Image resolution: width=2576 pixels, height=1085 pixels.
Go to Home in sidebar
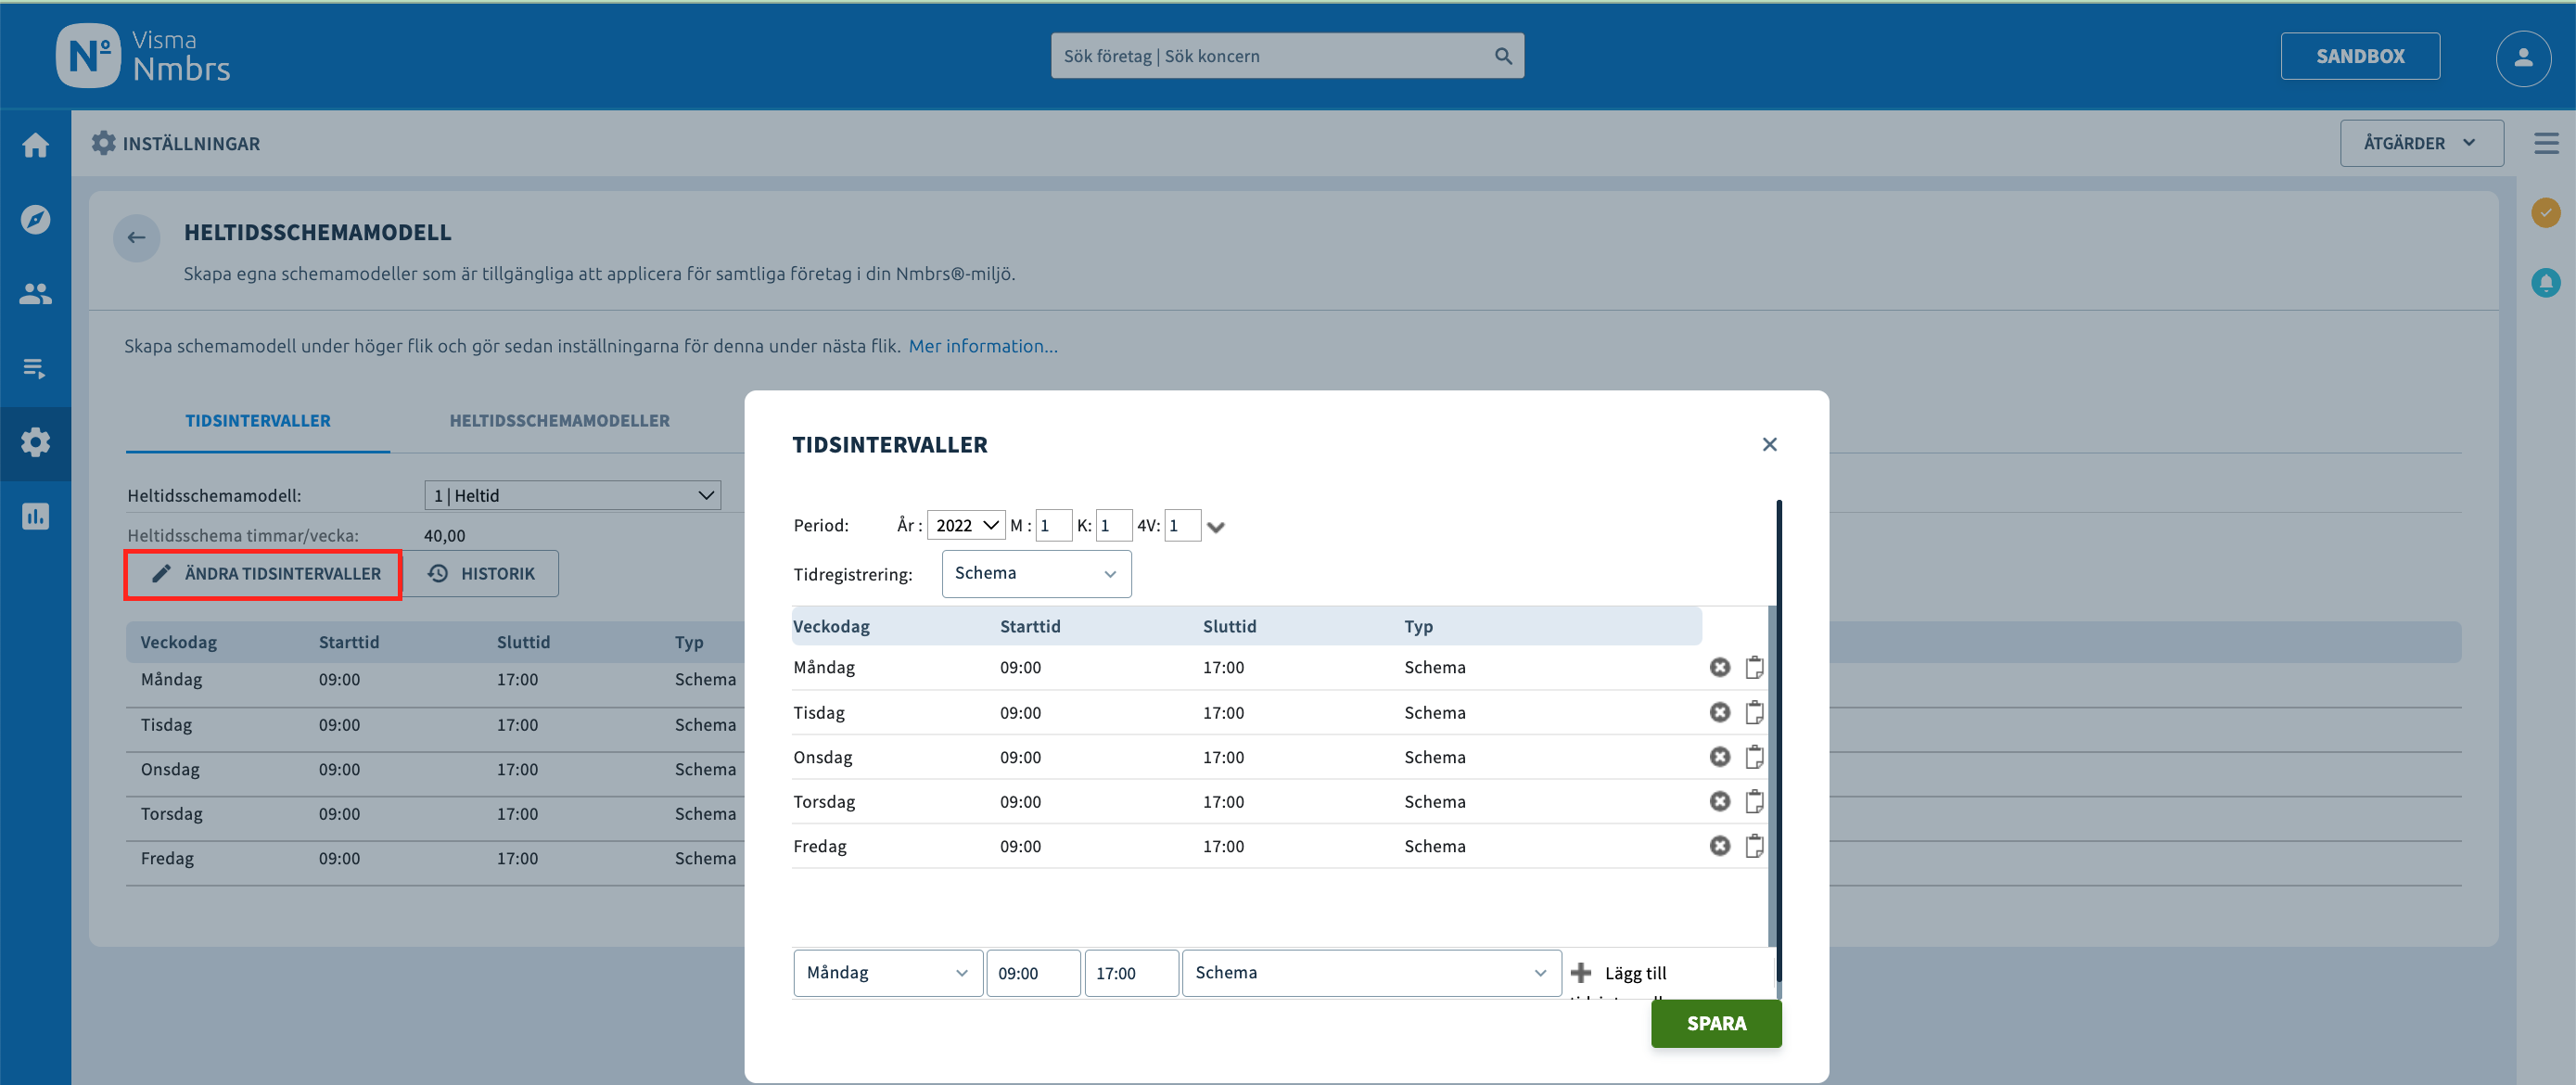(35, 146)
